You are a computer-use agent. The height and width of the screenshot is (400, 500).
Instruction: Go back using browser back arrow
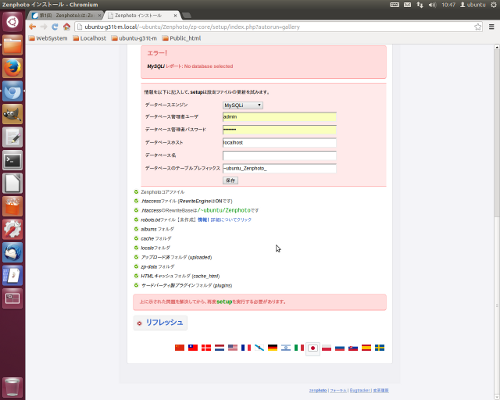pyautogui.click(x=32, y=27)
